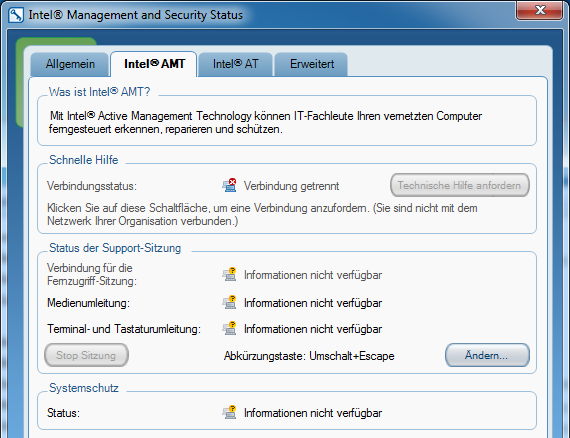Click the status icon in Verbindung für die Fernzugriff-Sitzung row
Image resolution: width=570 pixels, height=438 pixels.
coord(229,274)
